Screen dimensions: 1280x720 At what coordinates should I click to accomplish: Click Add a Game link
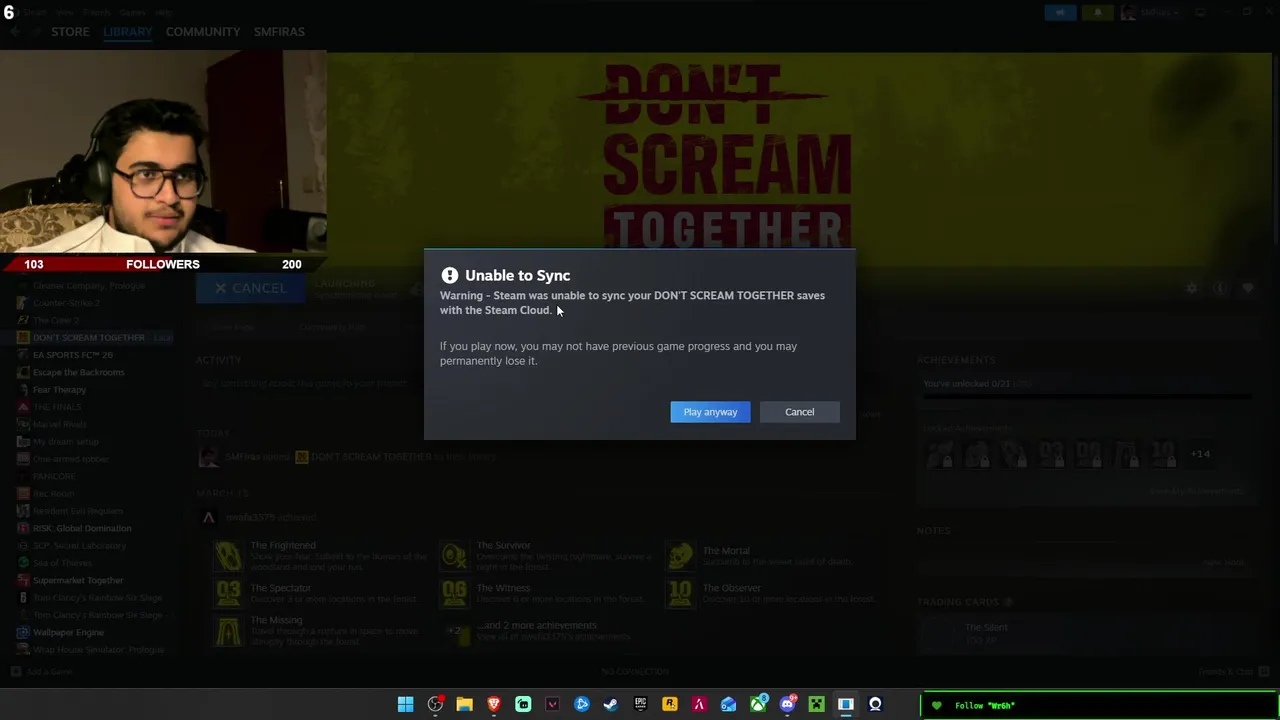[42, 672]
